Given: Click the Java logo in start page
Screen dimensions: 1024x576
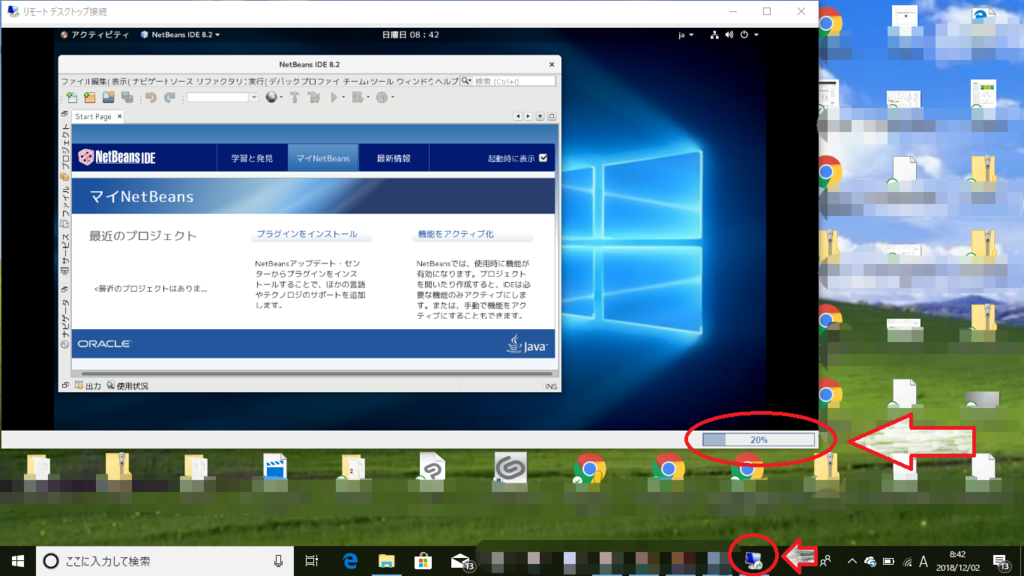Looking at the screenshot, I should pyautogui.click(x=527, y=344).
